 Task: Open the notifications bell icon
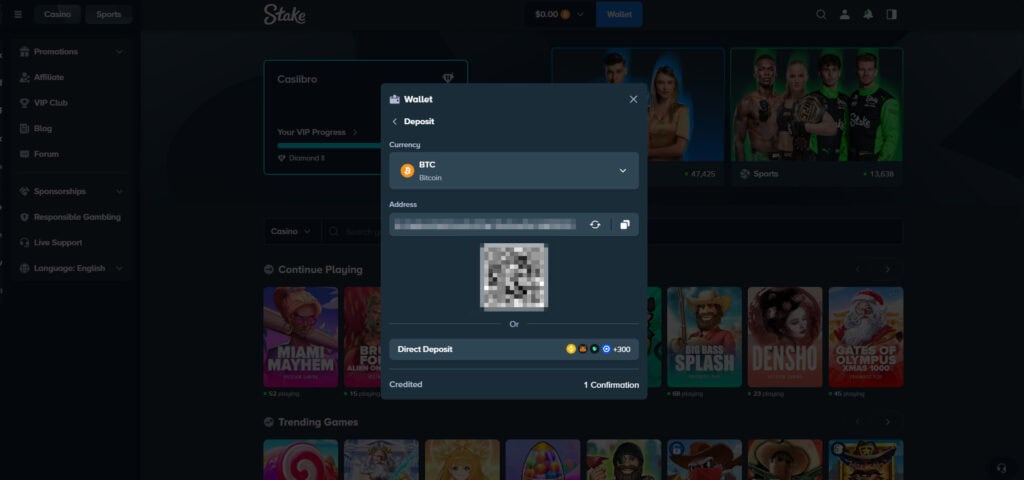pyautogui.click(x=868, y=14)
